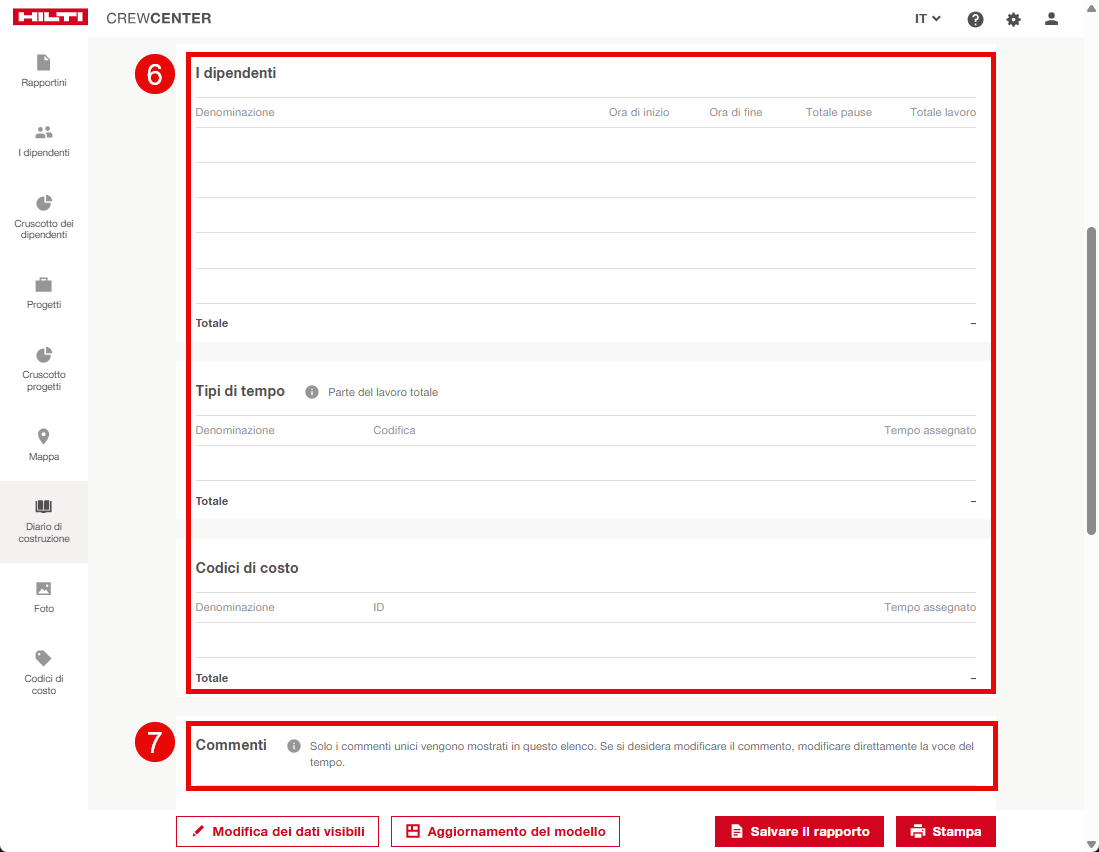Click the I dipendenti people icon
The width and height of the screenshot is (1099, 852).
point(43,133)
